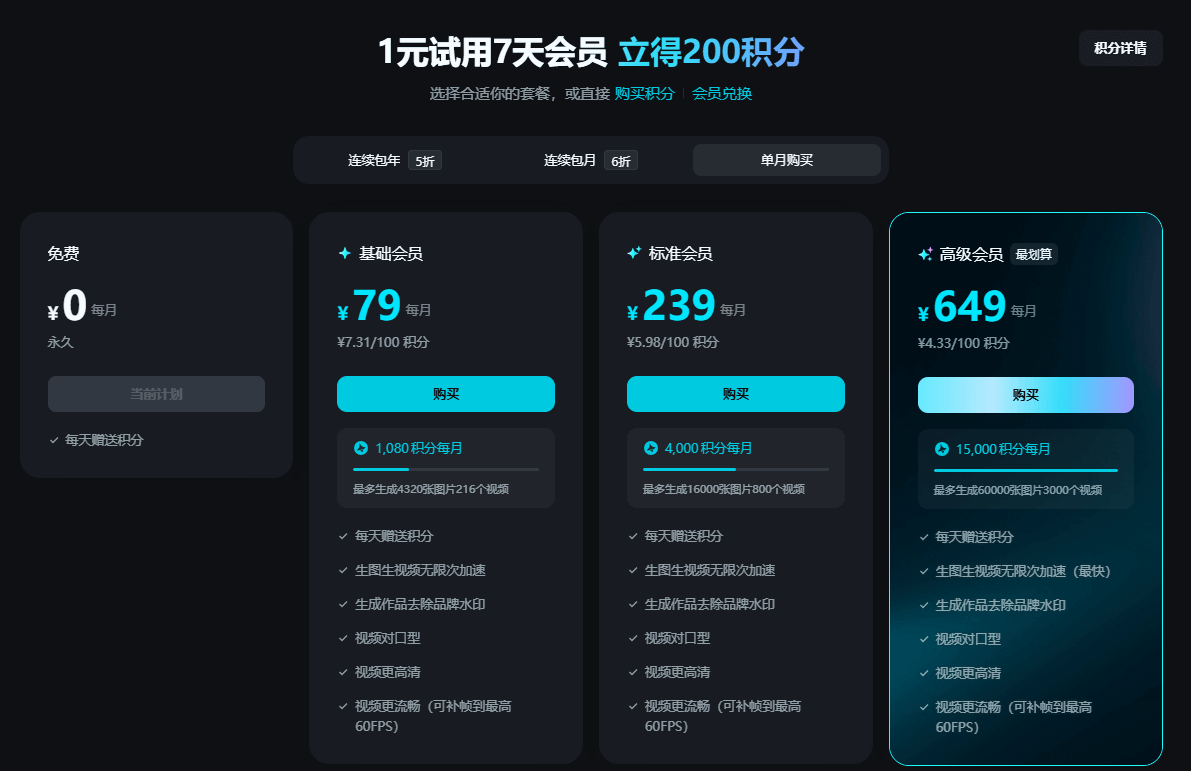Click the ¥239 每月 price
The image size is (1191, 771).
pos(687,305)
